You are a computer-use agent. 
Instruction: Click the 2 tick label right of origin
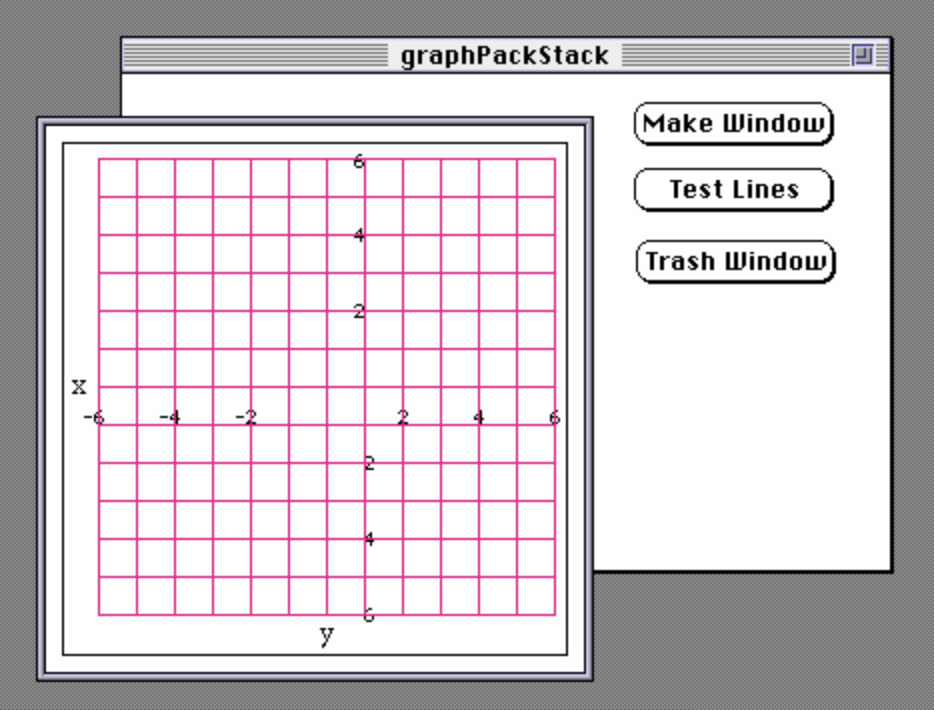[x=403, y=417]
